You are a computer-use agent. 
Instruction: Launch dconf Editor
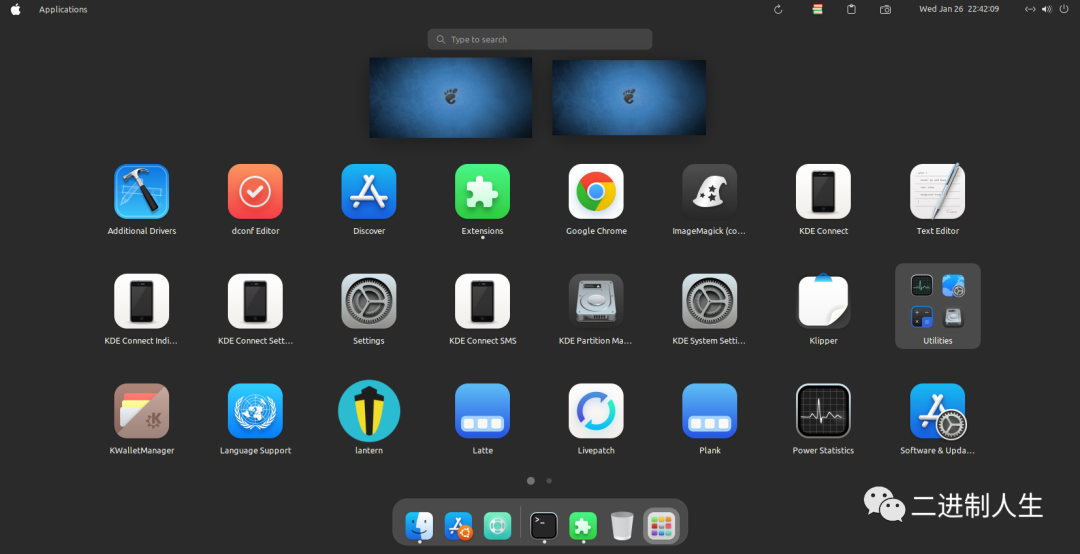coord(255,192)
